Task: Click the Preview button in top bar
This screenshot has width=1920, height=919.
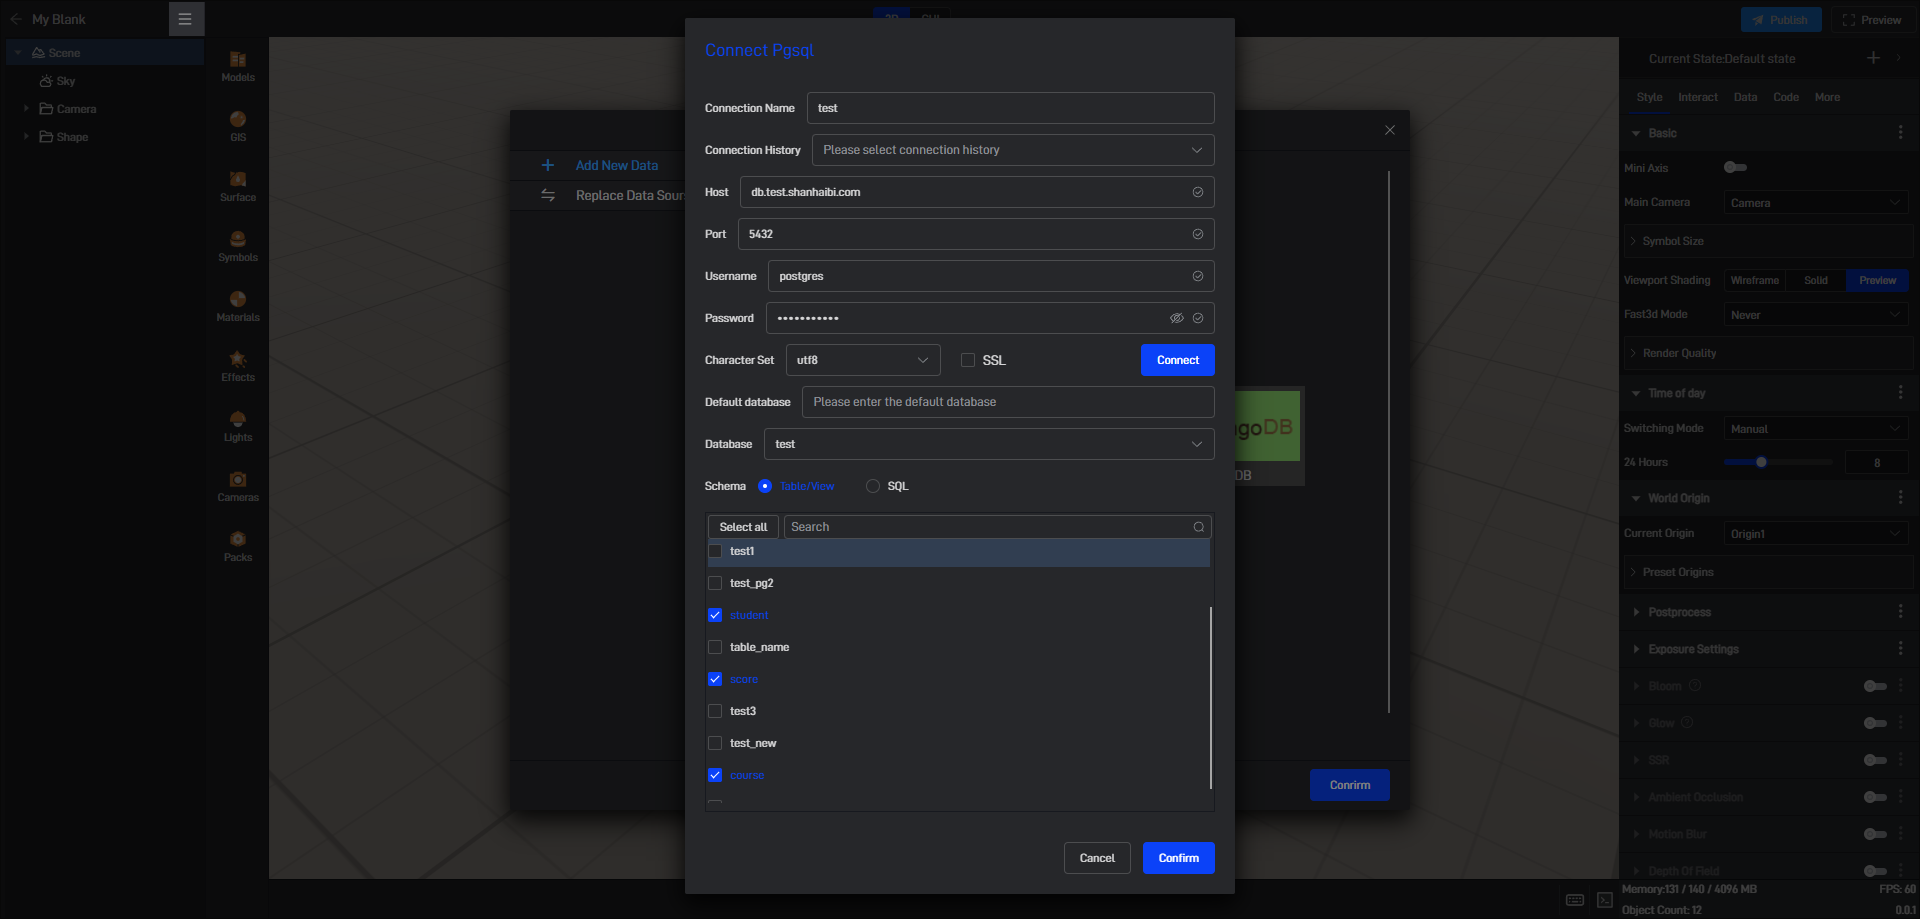Action: (x=1872, y=20)
